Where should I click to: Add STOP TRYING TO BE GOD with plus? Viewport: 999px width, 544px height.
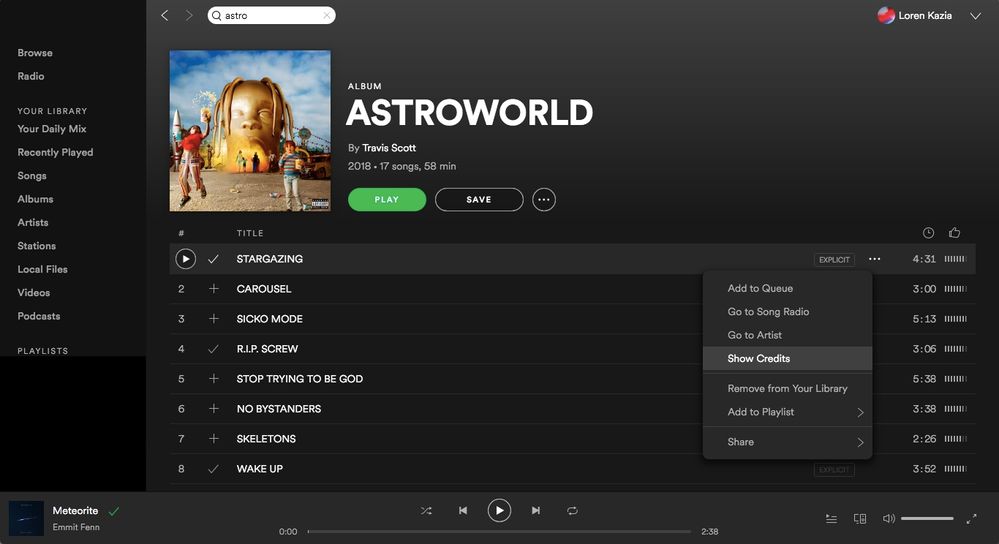(213, 378)
